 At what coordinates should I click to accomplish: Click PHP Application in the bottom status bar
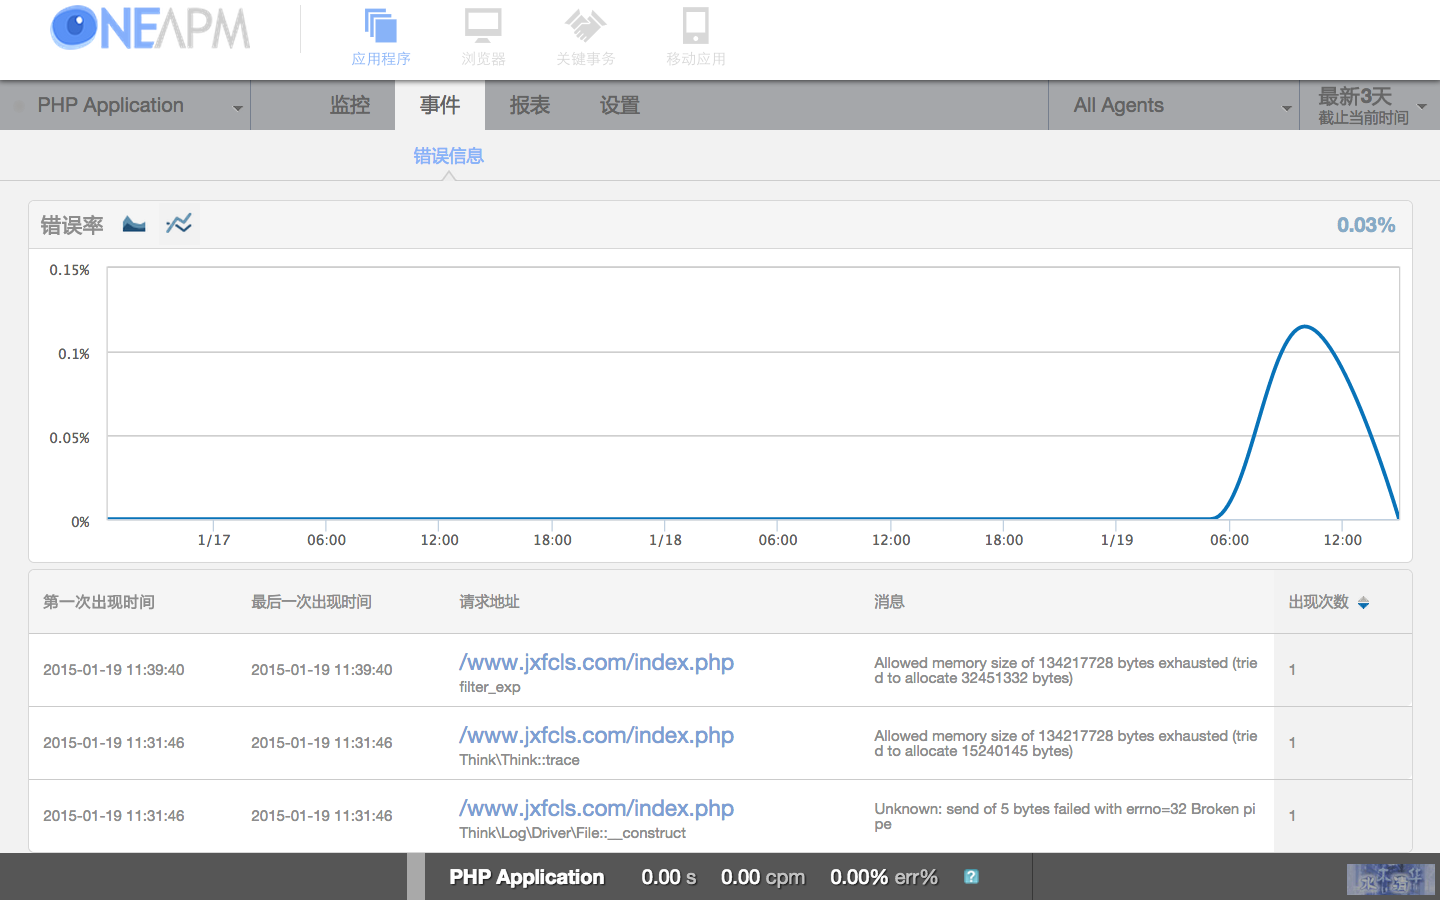527,877
